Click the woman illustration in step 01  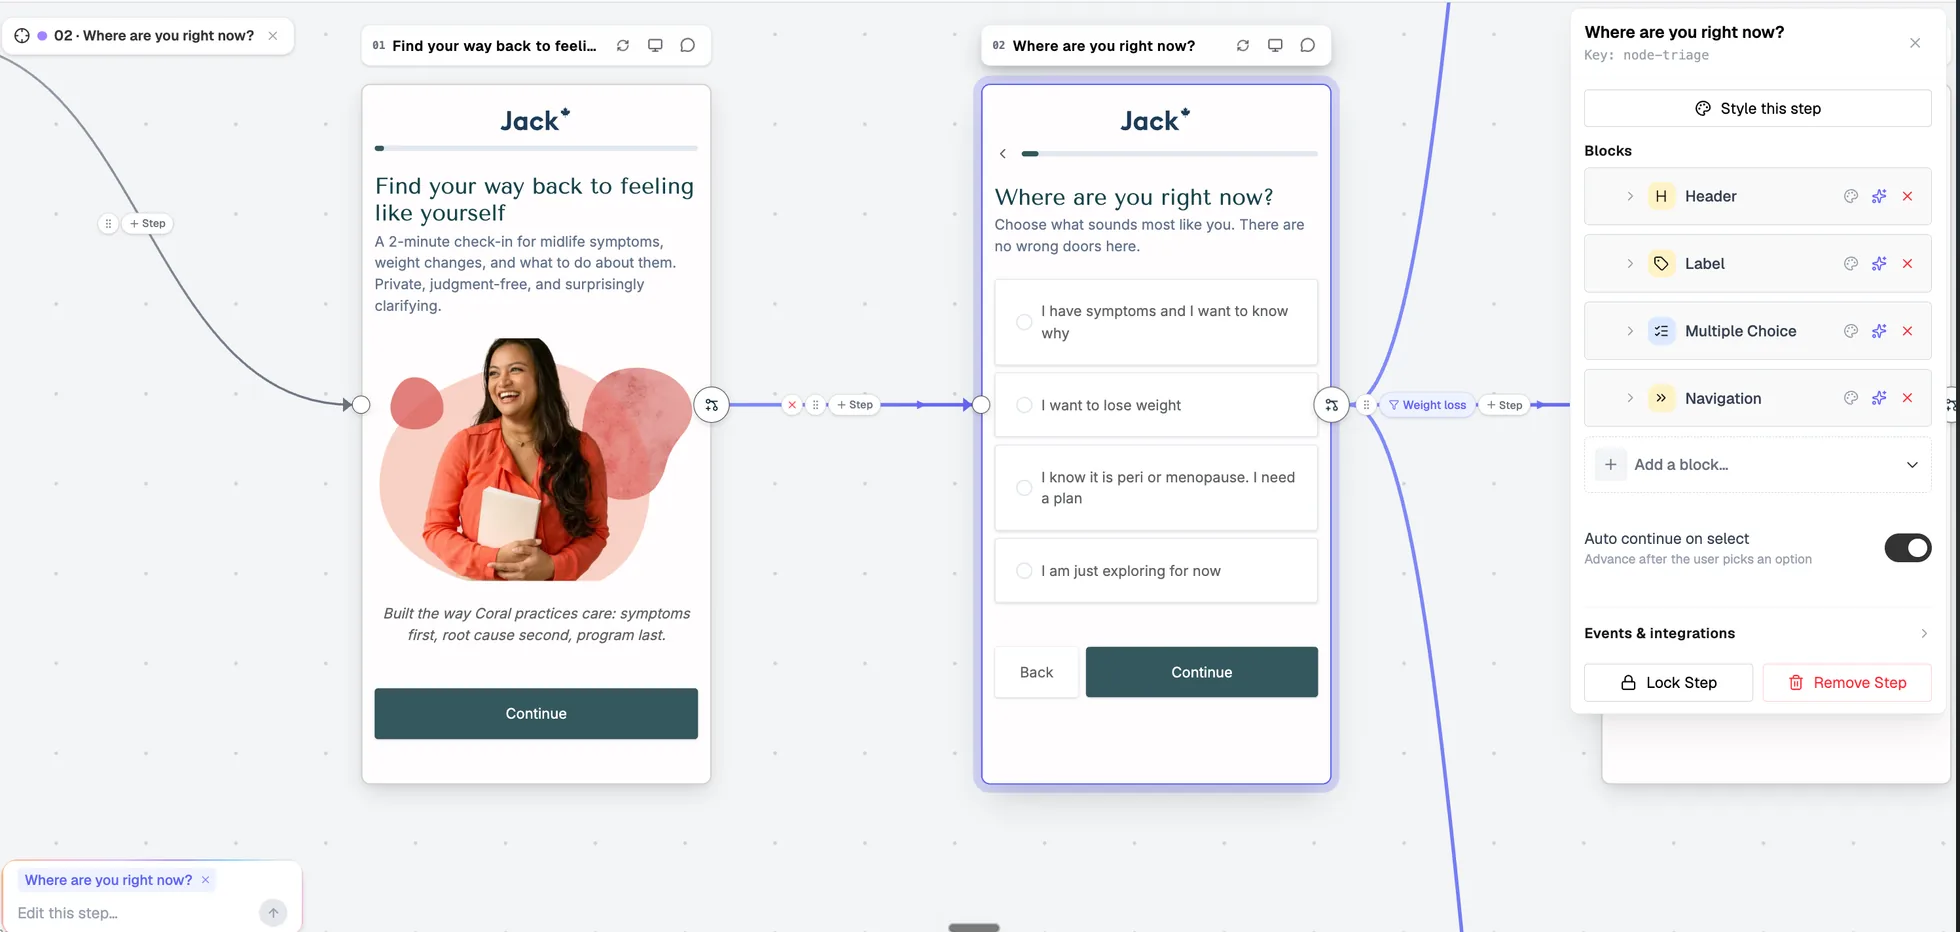(535, 459)
